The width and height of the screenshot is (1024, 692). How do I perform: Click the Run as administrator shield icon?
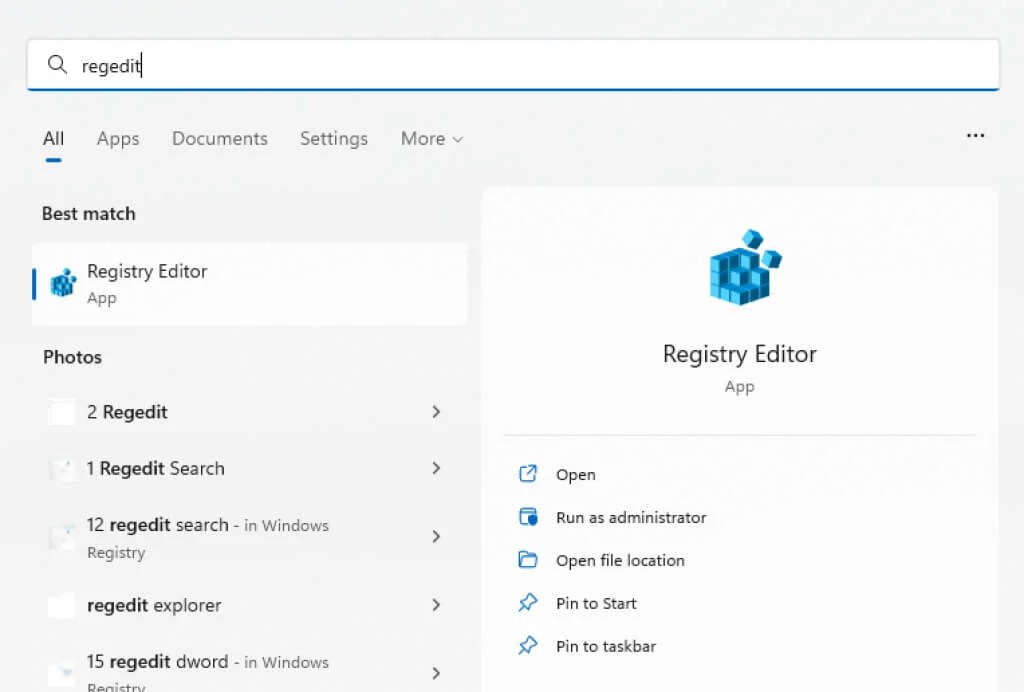pos(528,517)
